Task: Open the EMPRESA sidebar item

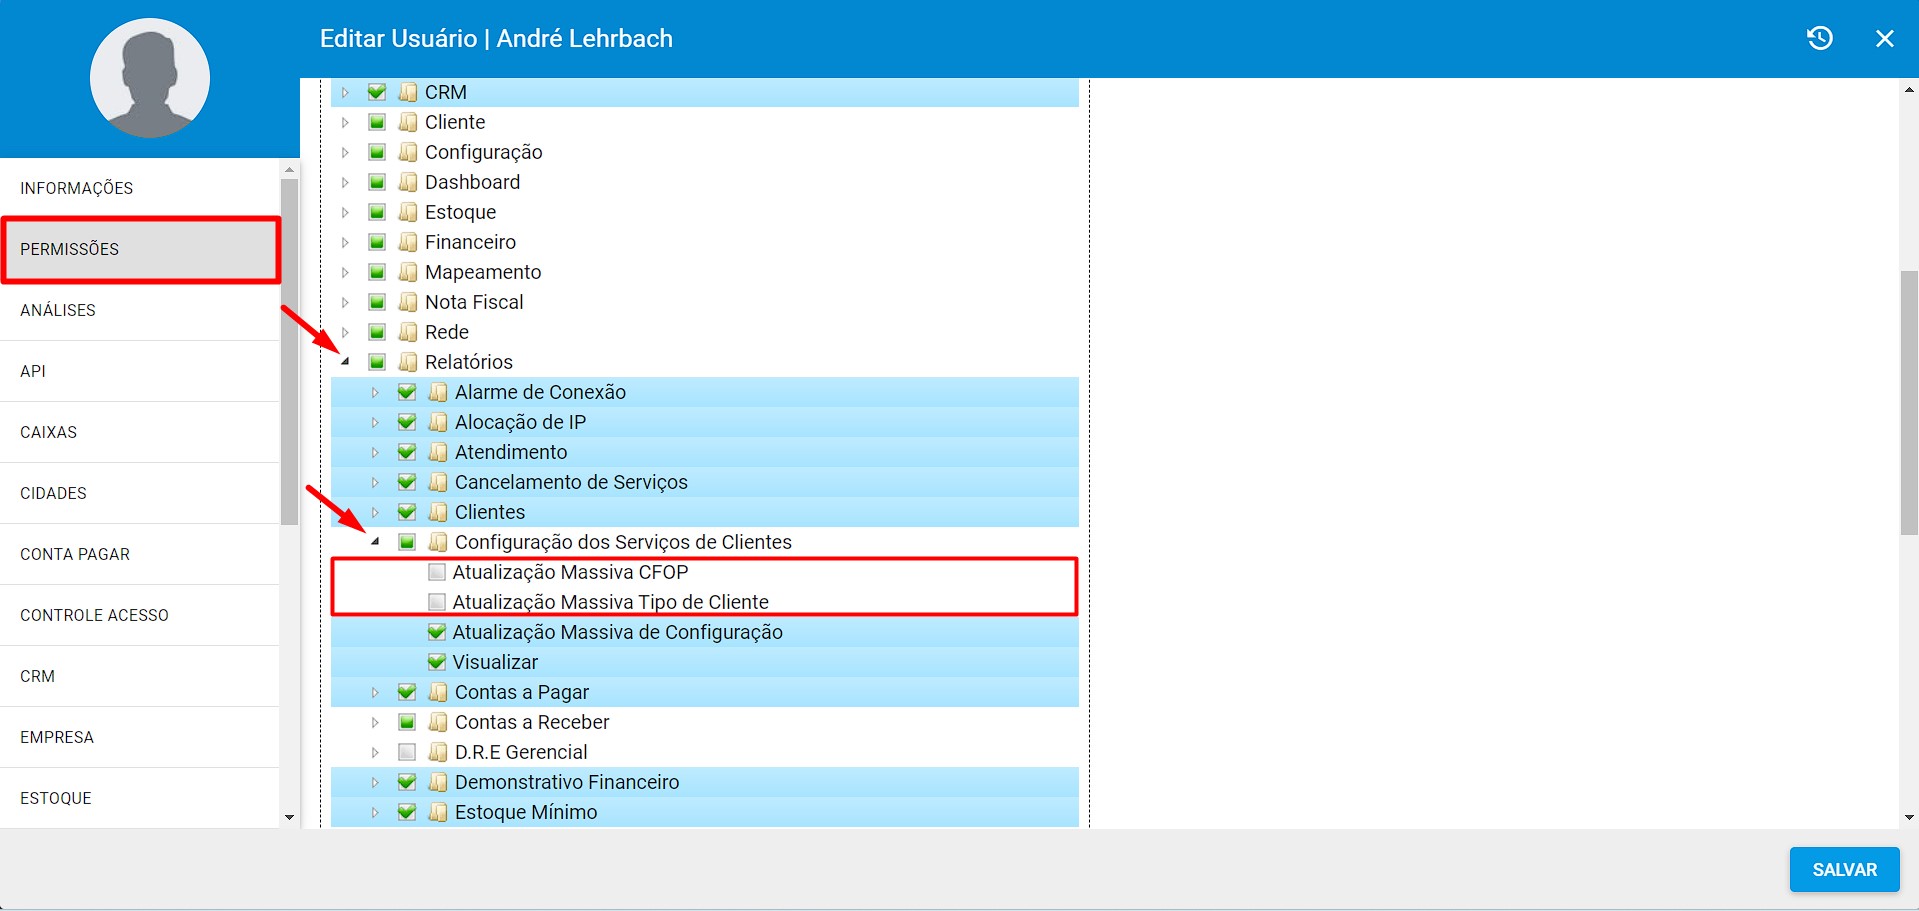Action: tap(140, 737)
